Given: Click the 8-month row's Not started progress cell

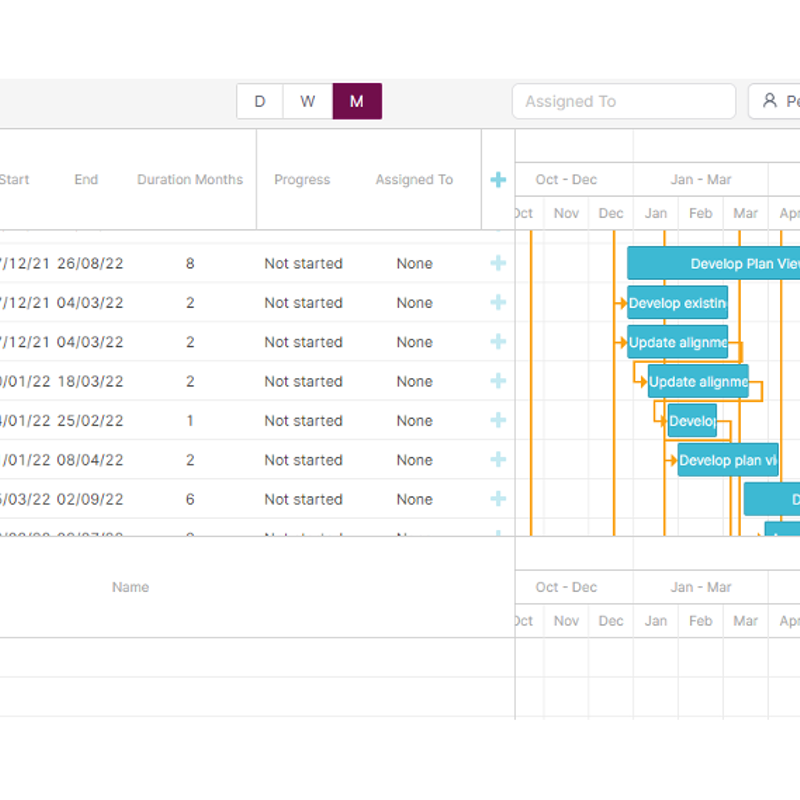Looking at the screenshot, I should point(303,264).
